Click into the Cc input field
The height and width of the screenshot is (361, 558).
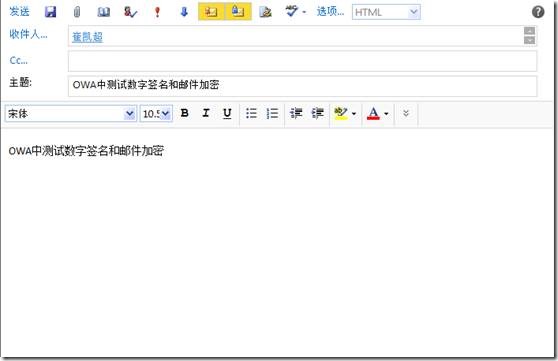coord(302,61)
